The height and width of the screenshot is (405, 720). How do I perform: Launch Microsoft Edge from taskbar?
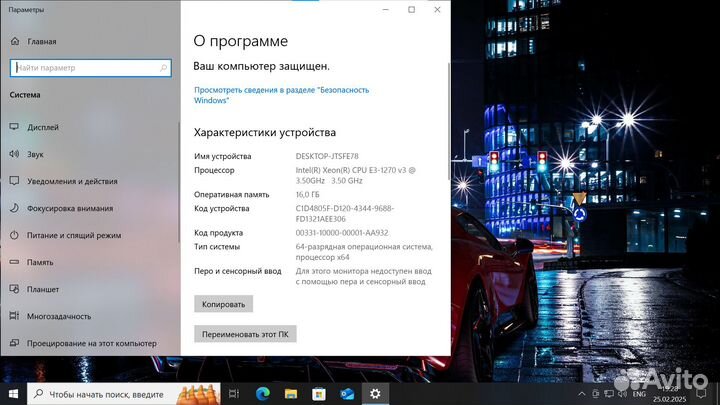[262, 394]
